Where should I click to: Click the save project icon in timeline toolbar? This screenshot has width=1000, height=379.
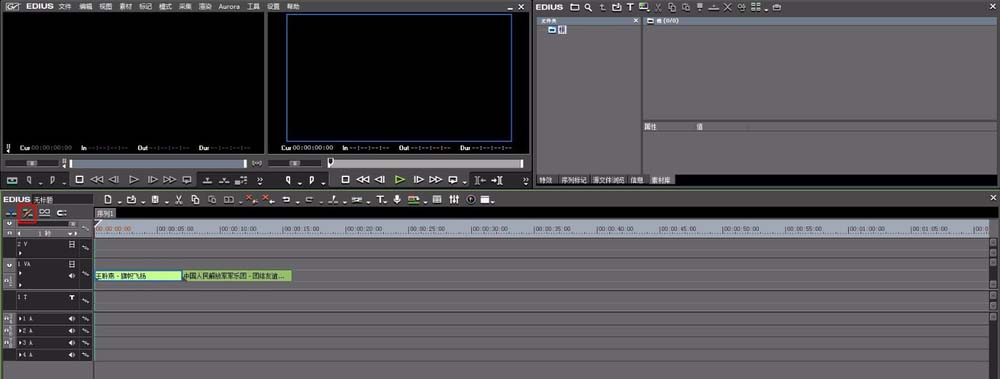pos(155,200)
